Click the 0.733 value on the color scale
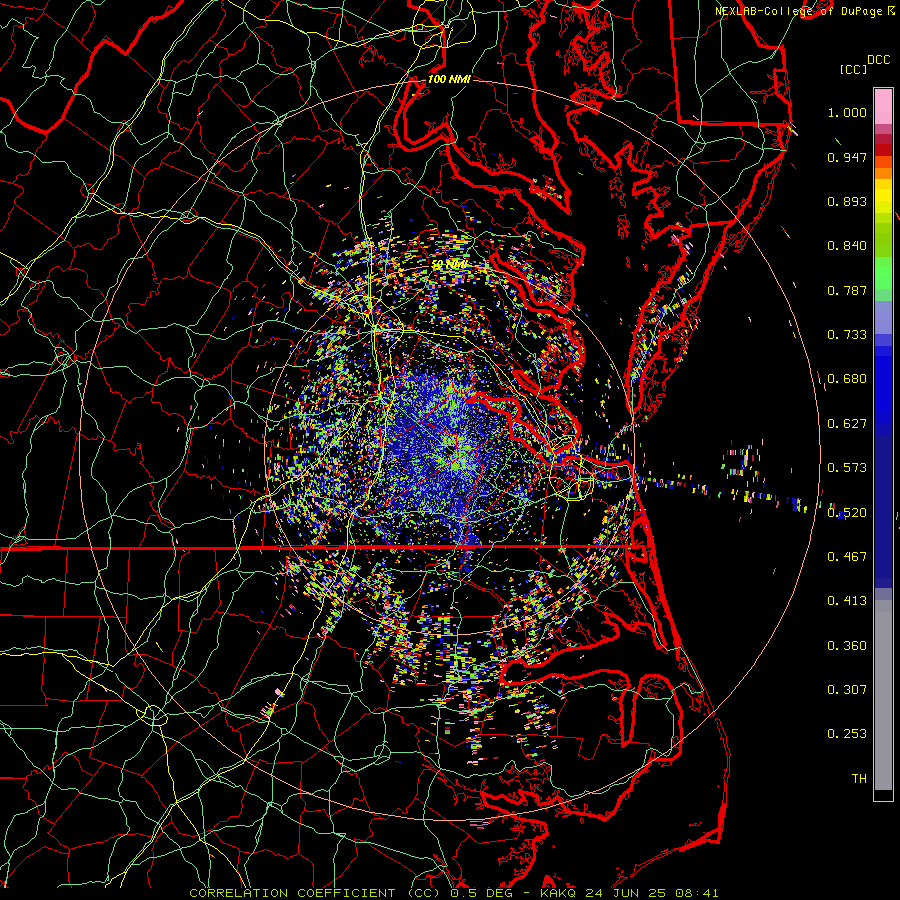Image resolution: width=900 pixels, height=900 pixels. (847, 335)
